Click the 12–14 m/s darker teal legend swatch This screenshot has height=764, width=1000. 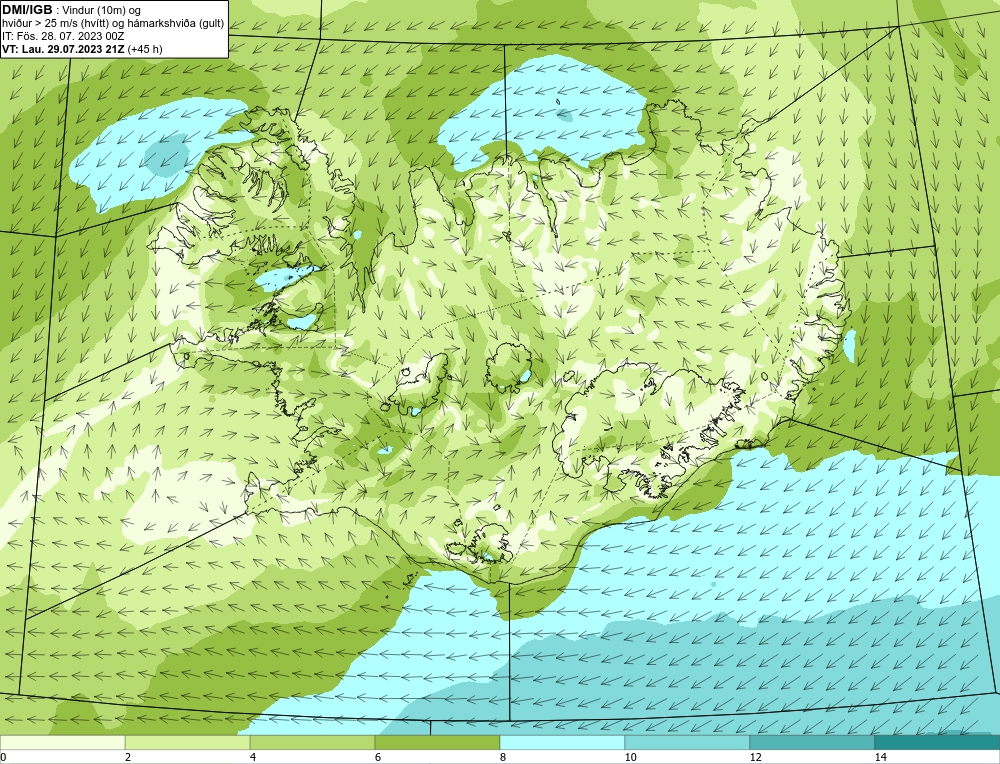pyautogui.click(x=812, y=742)
